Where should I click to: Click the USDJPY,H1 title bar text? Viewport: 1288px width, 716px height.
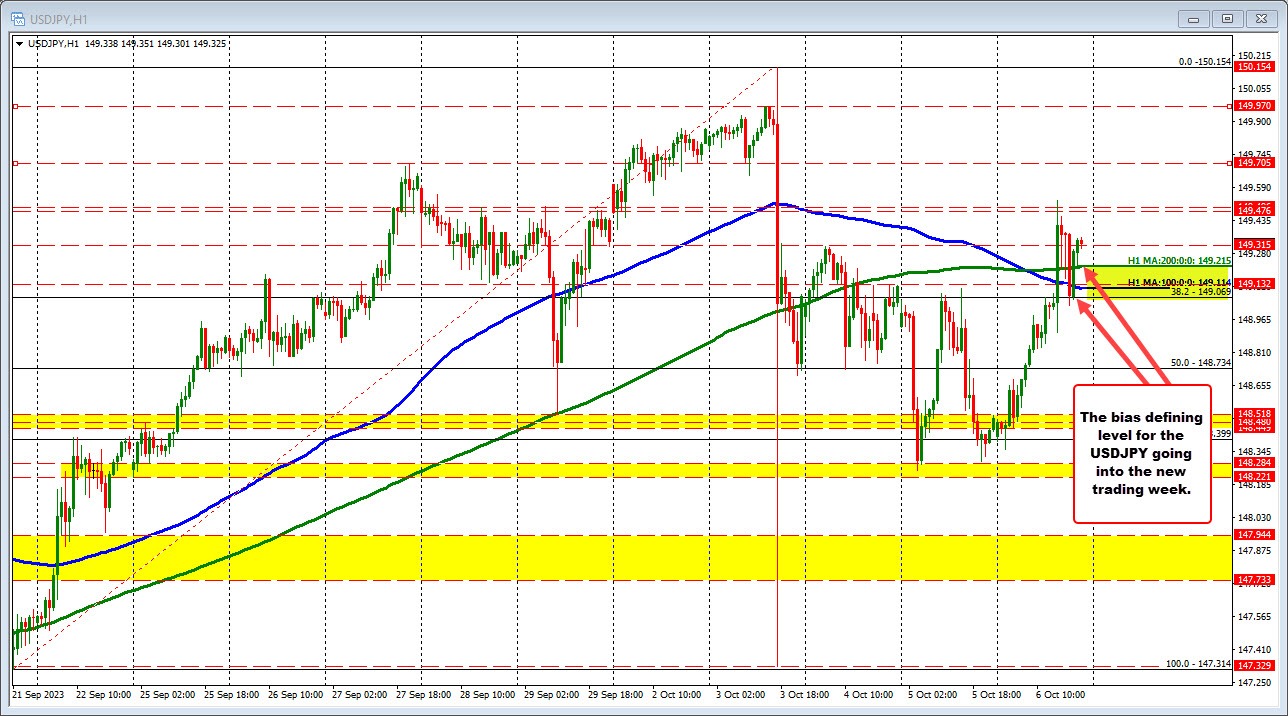tap(61, 18)
